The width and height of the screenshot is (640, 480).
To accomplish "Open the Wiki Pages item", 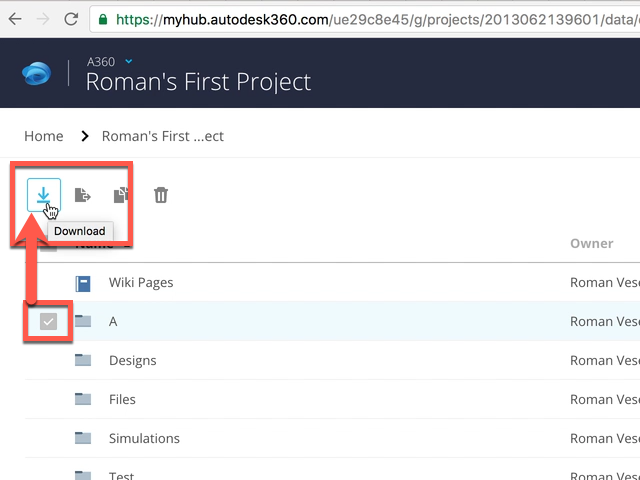I will click(141, 283).
